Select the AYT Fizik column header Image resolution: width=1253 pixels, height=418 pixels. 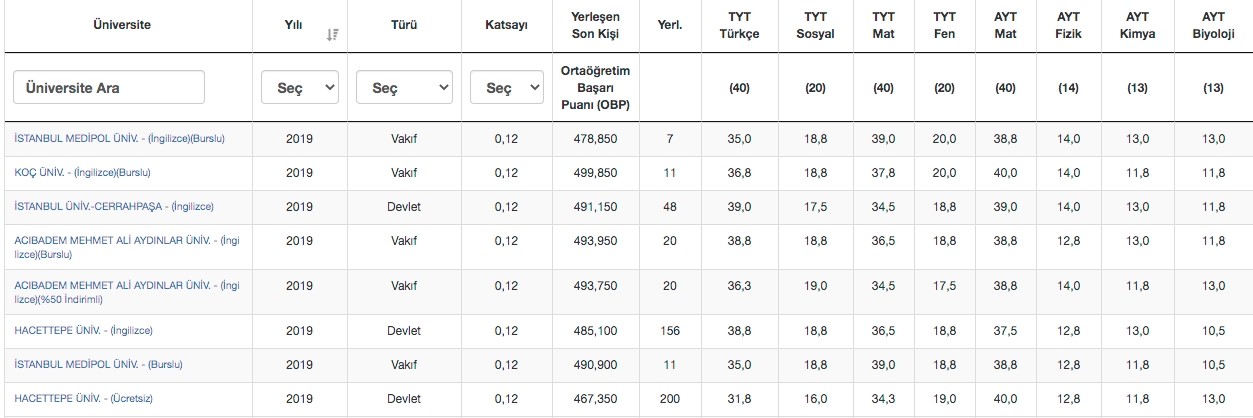click(1068, 25)
